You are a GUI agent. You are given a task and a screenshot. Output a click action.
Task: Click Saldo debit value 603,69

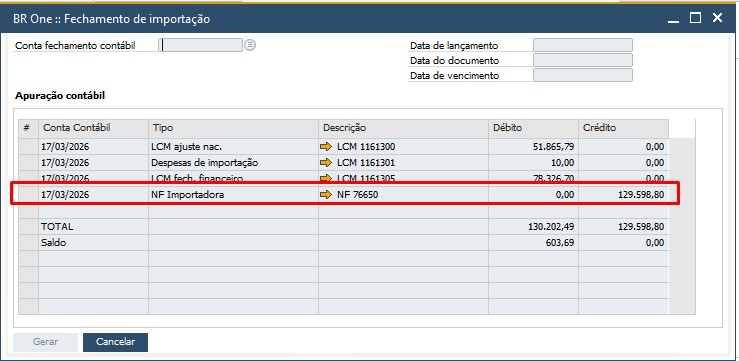tap(559, 243)
